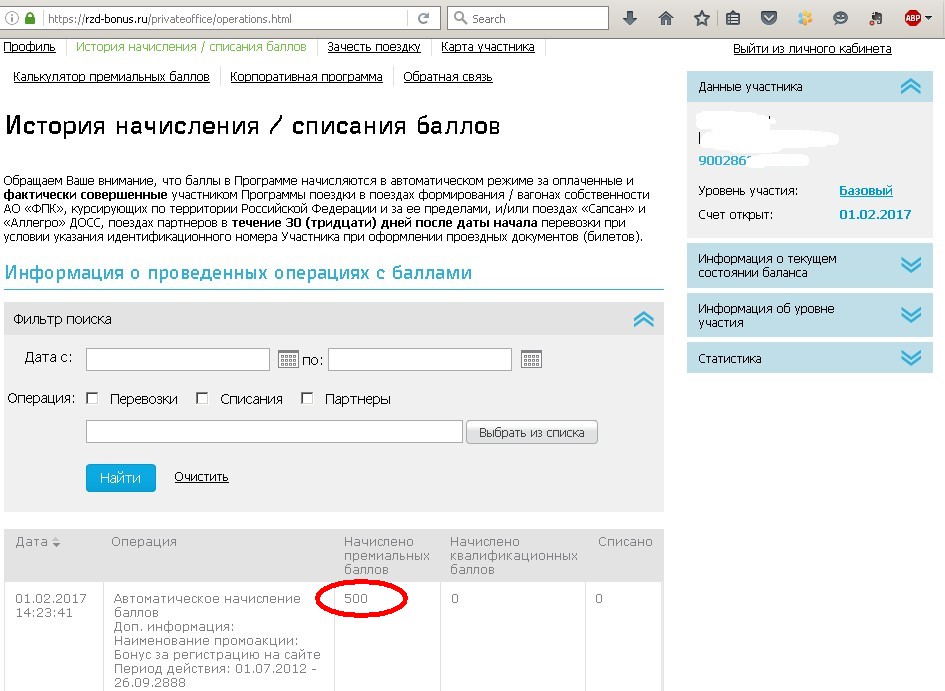945x691 pixels.
Task: Open the Зачесть поездку menu item
Action: tap(374, 47)
